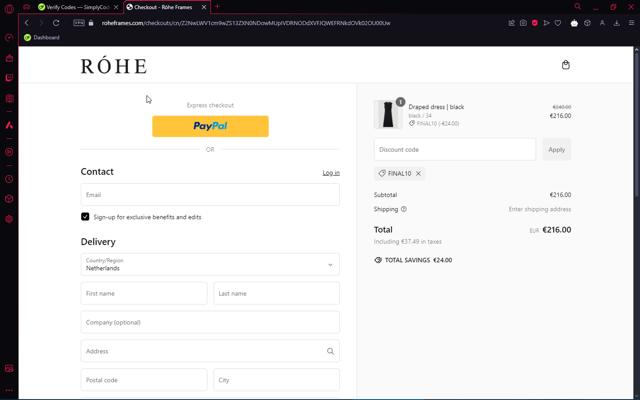This screenshot has width=640, height=400.
Task: Close the Verify Codes tab
Action: (x=116, y=7)
